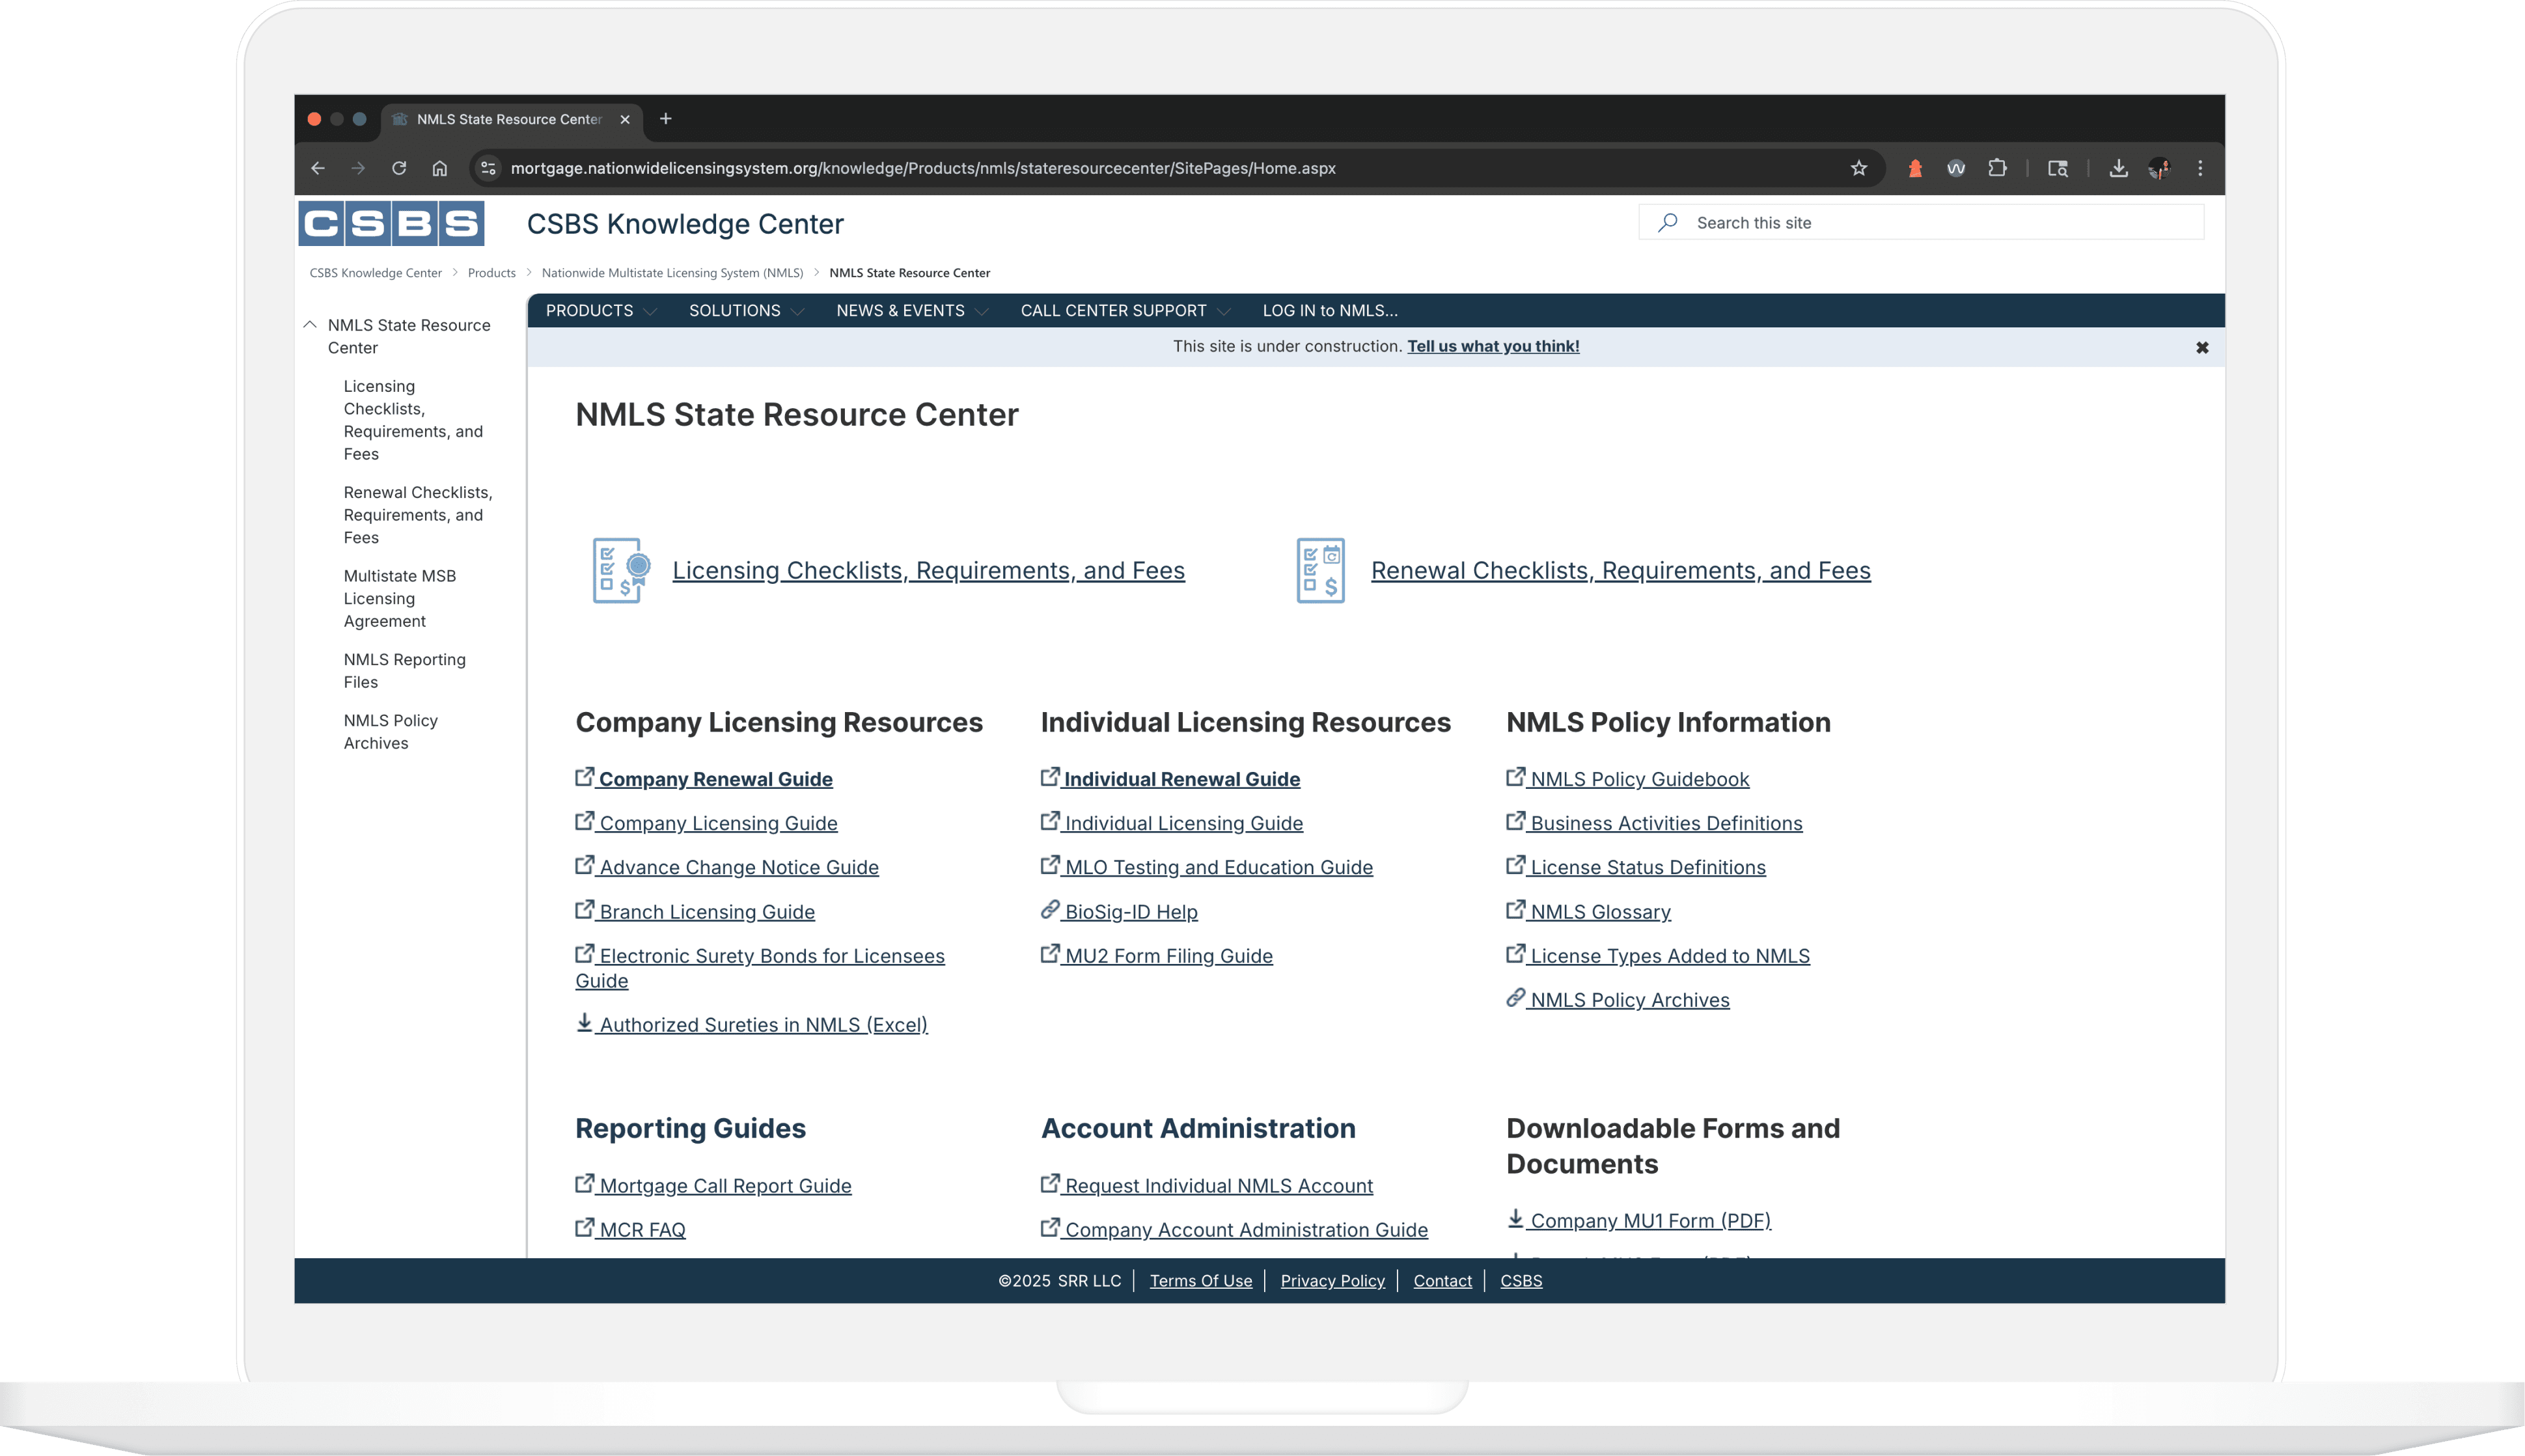Open the NEWS & EVENTS dropdown
Viewport: 2525px width, 1456px height.
point(911,311)
